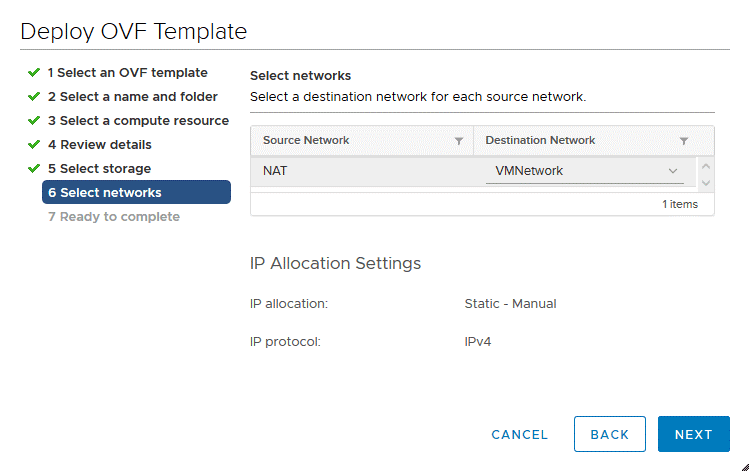752x473 pixels.
Task: Click green checkmark beside Select storage step
Action: point(34,169)
